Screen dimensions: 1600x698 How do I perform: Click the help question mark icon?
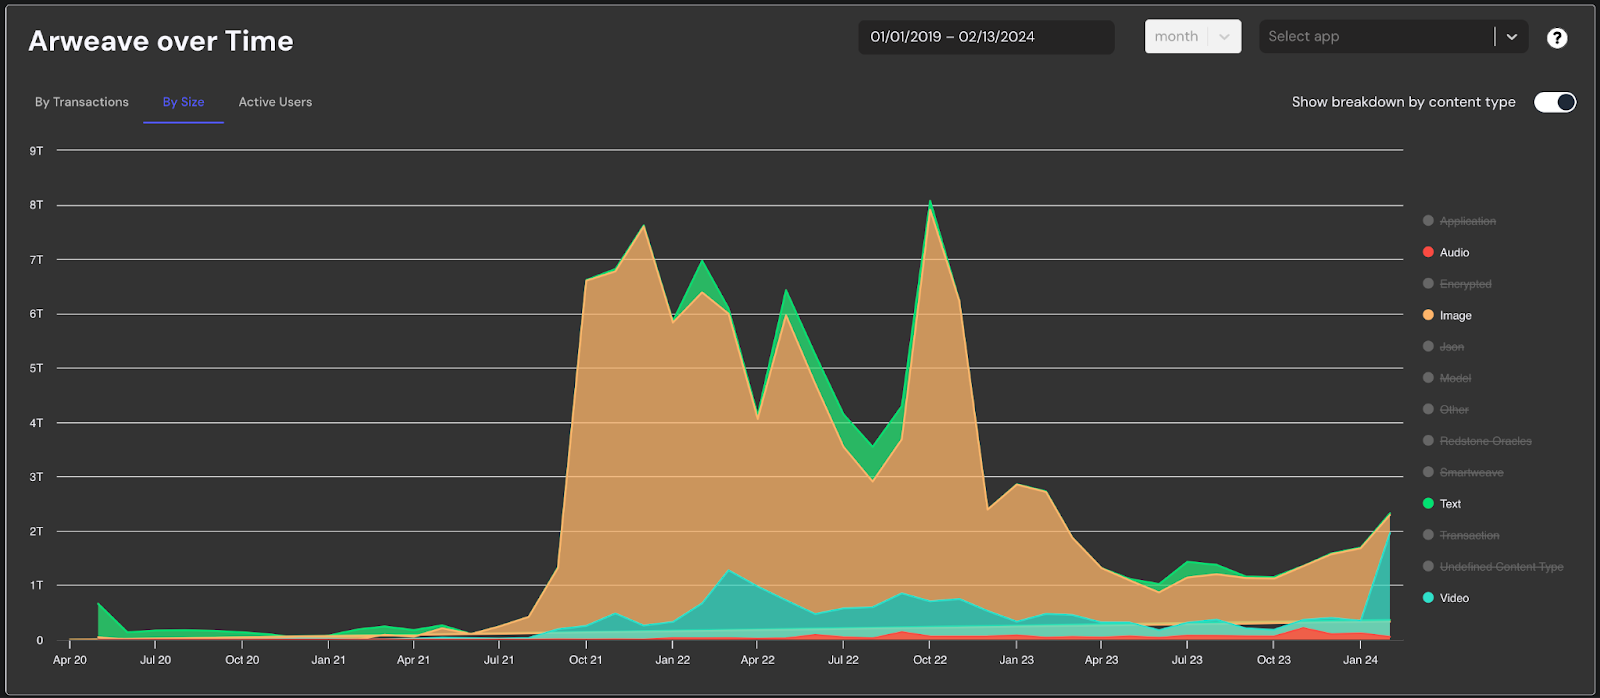(x=1557, y=38)
